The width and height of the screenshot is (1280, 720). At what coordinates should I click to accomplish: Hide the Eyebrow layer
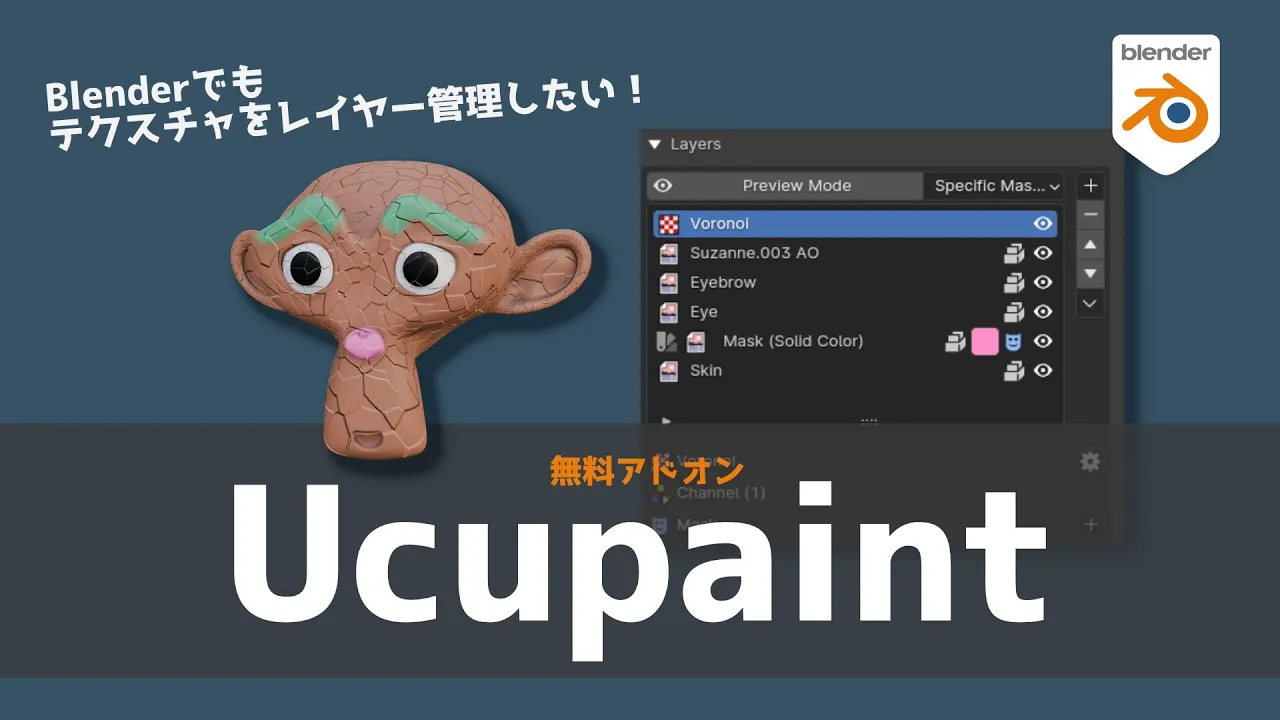pyautogui.click(x=1043, y=283)
